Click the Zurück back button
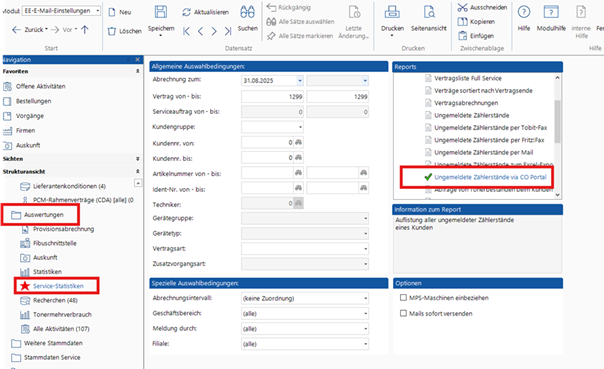Viewport: 604px width, 369px height. coord(30,30)
